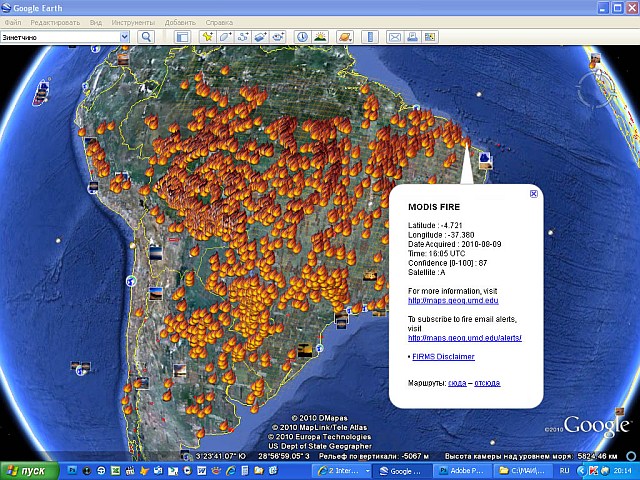Switch to the C:\ folder taskbar button
The image size is (640, 480).
coord(522,471)
